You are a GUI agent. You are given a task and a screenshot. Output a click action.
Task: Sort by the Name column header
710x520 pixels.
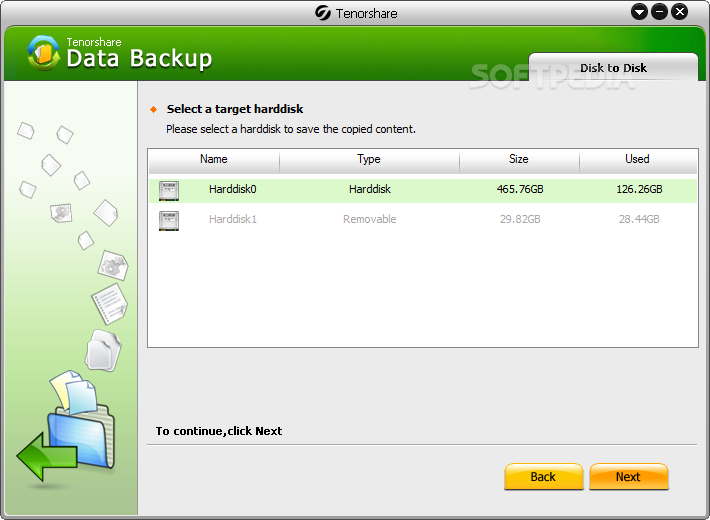tap(214, 159)
